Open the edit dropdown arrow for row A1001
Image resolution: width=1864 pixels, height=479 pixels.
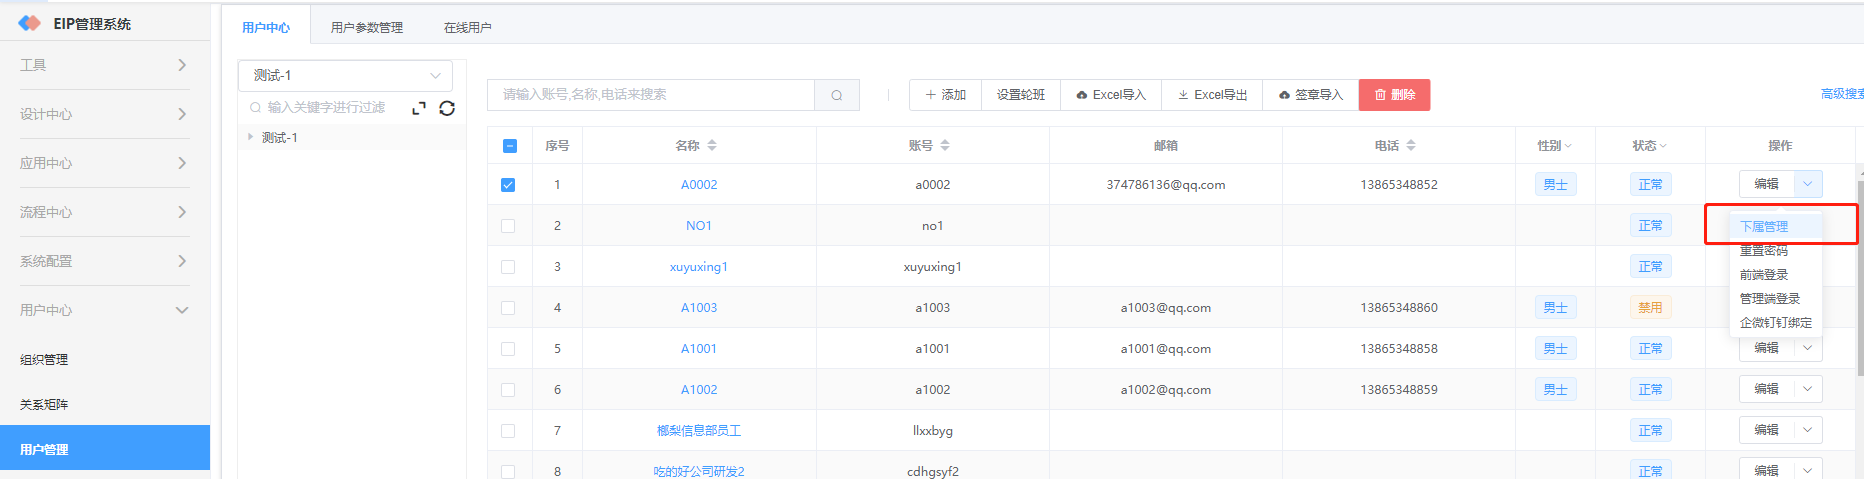click(x=1808, y=348)
